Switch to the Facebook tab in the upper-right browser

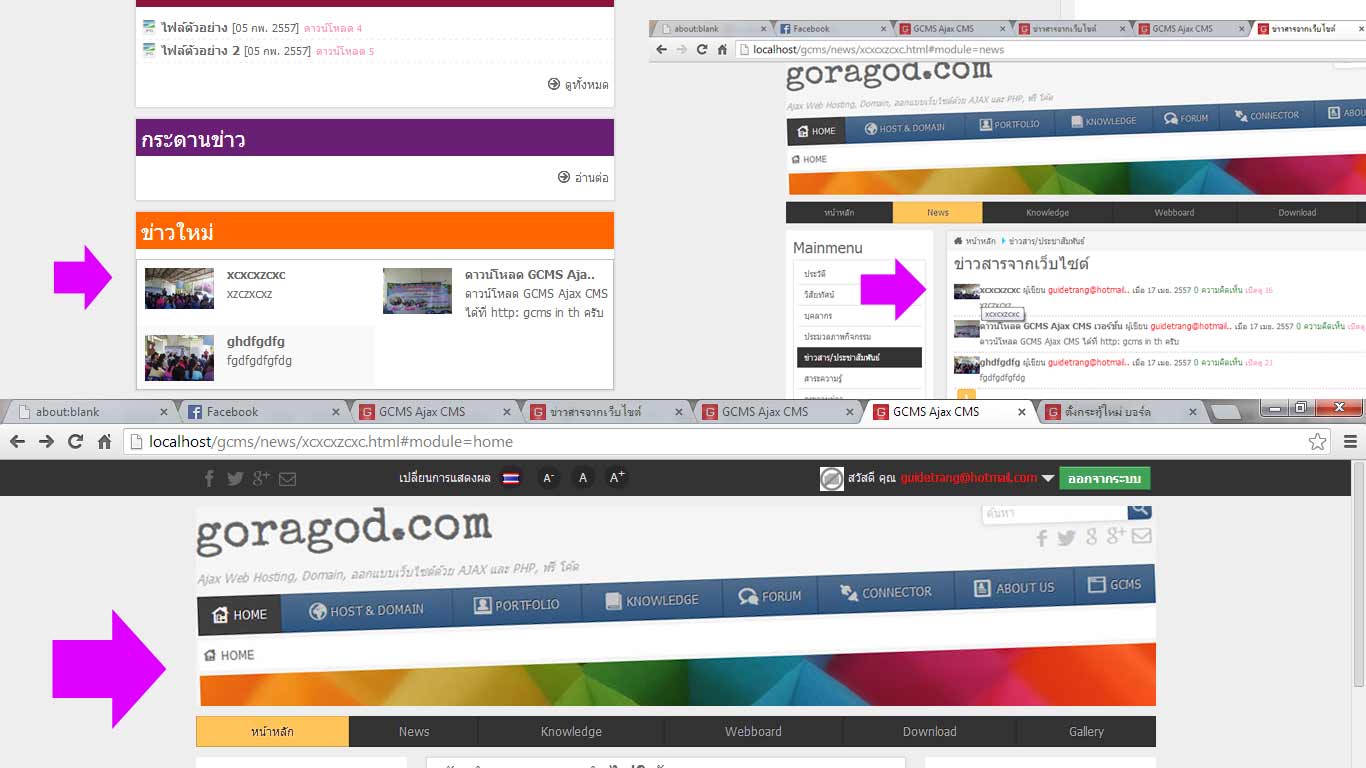pyautogui.click(x=832, y=29)
